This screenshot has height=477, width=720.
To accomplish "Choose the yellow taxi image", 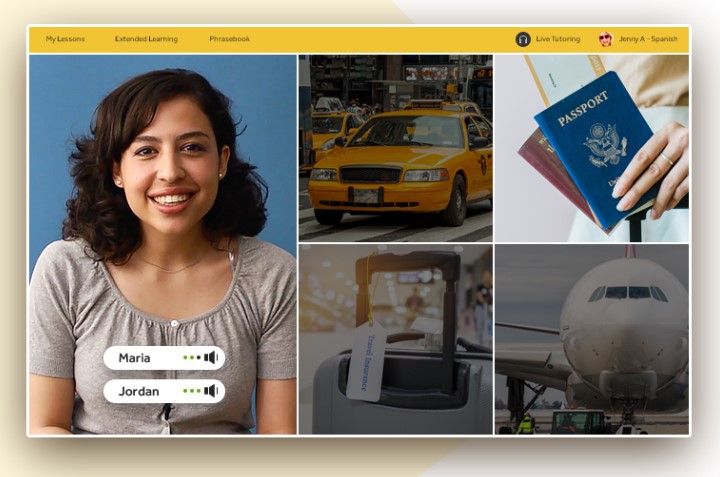I will click(x=395, y=148).
